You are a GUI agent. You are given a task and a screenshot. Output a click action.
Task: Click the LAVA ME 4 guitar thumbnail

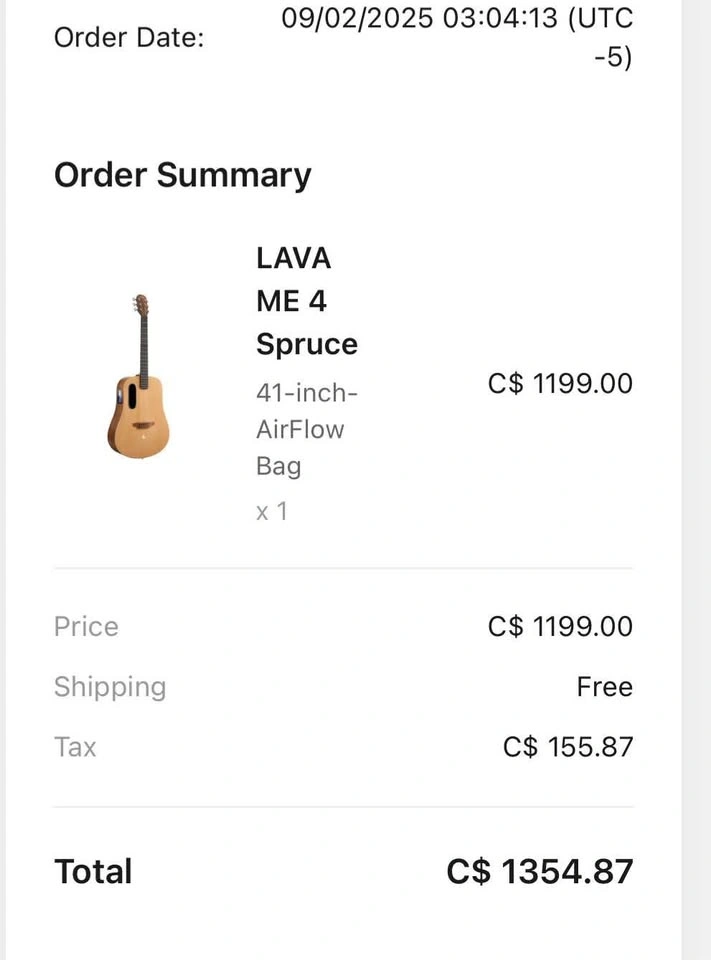138,377
